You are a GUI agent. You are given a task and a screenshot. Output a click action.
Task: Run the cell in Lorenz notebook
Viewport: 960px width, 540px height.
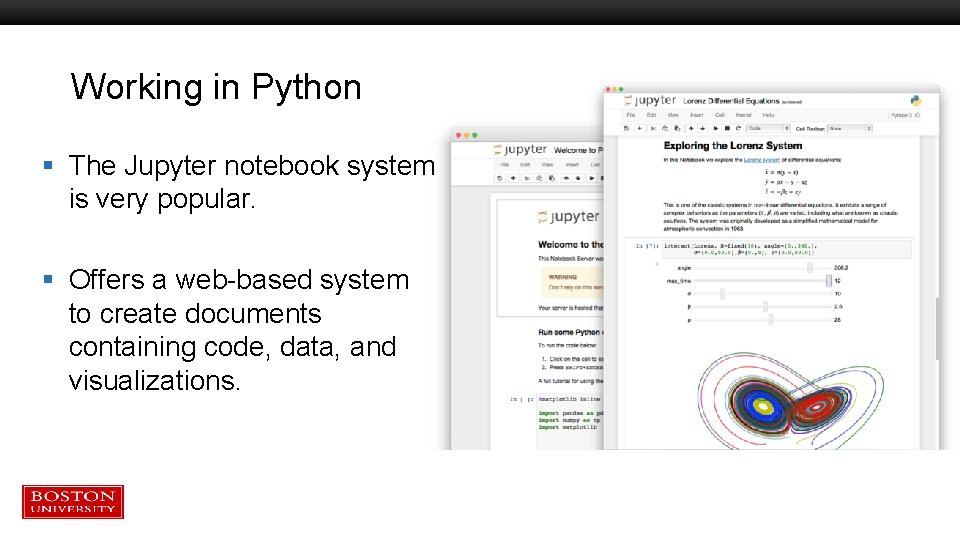[716, 129]
